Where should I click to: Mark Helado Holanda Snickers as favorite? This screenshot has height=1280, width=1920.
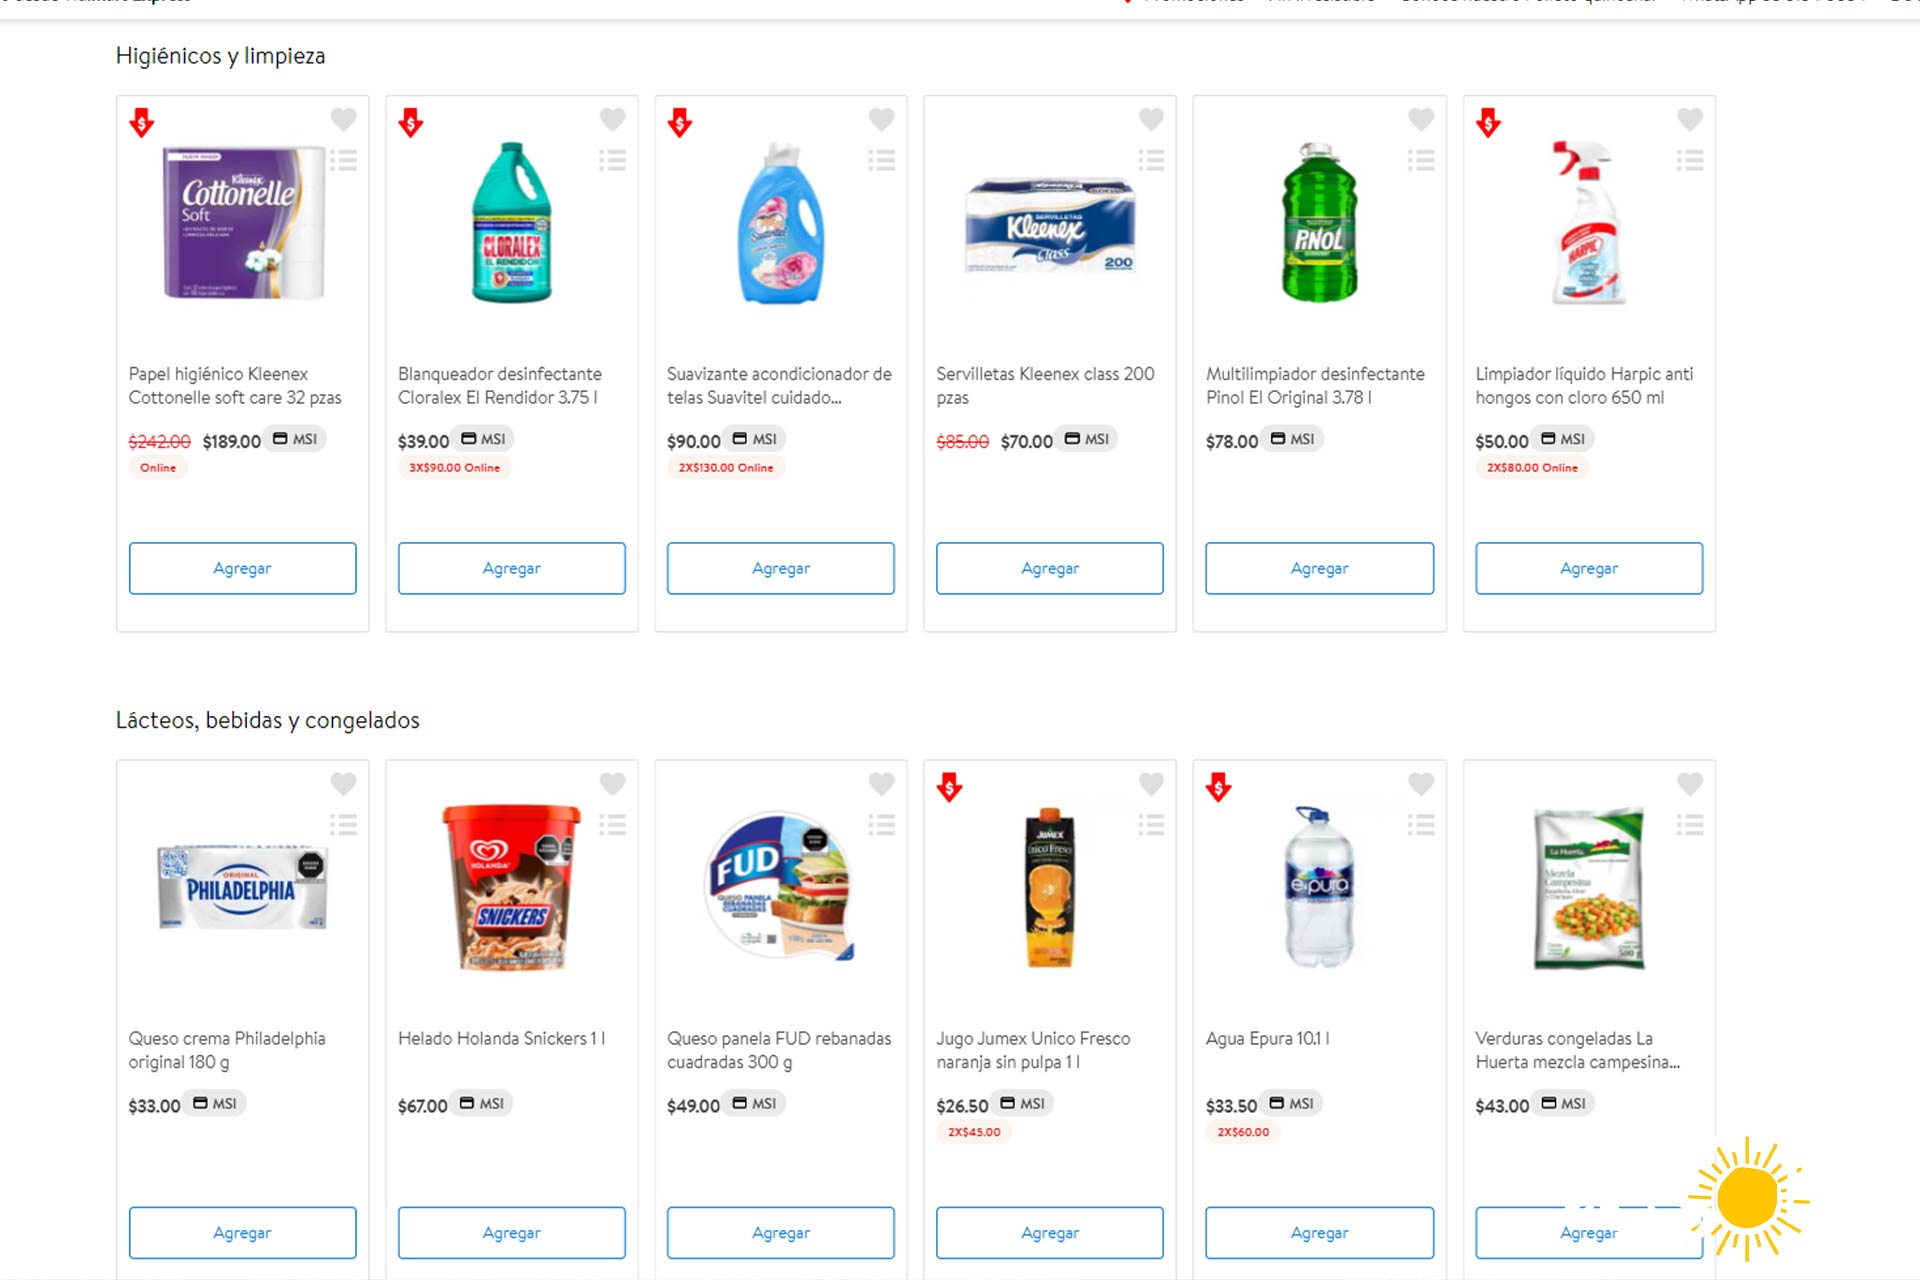(x=612, y=784)
